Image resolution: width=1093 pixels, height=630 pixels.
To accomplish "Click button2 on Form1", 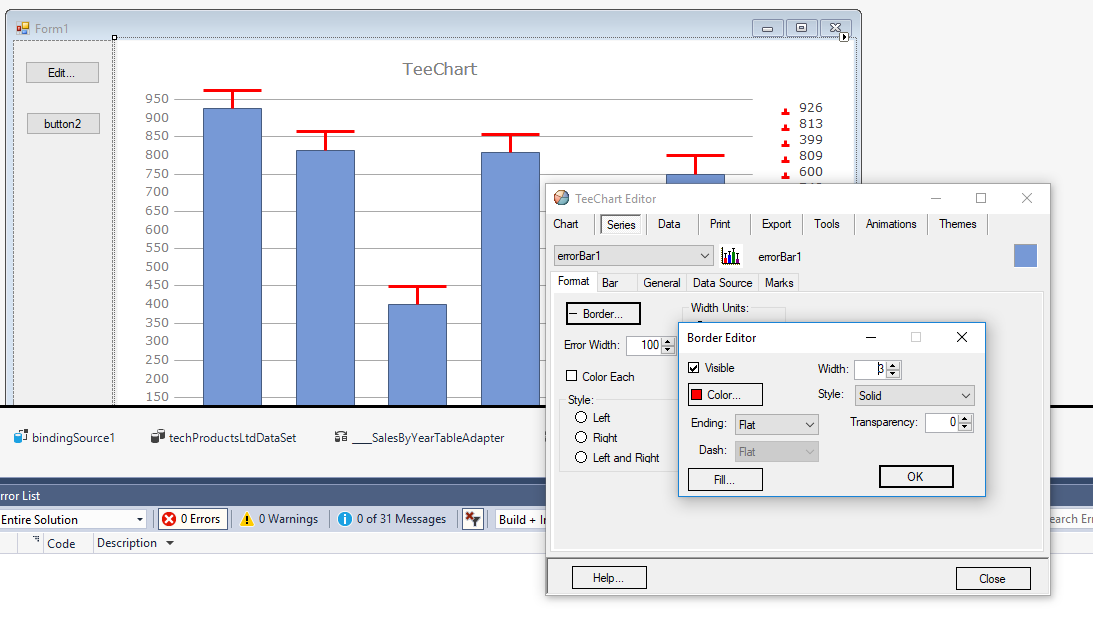I will [63, 123].
